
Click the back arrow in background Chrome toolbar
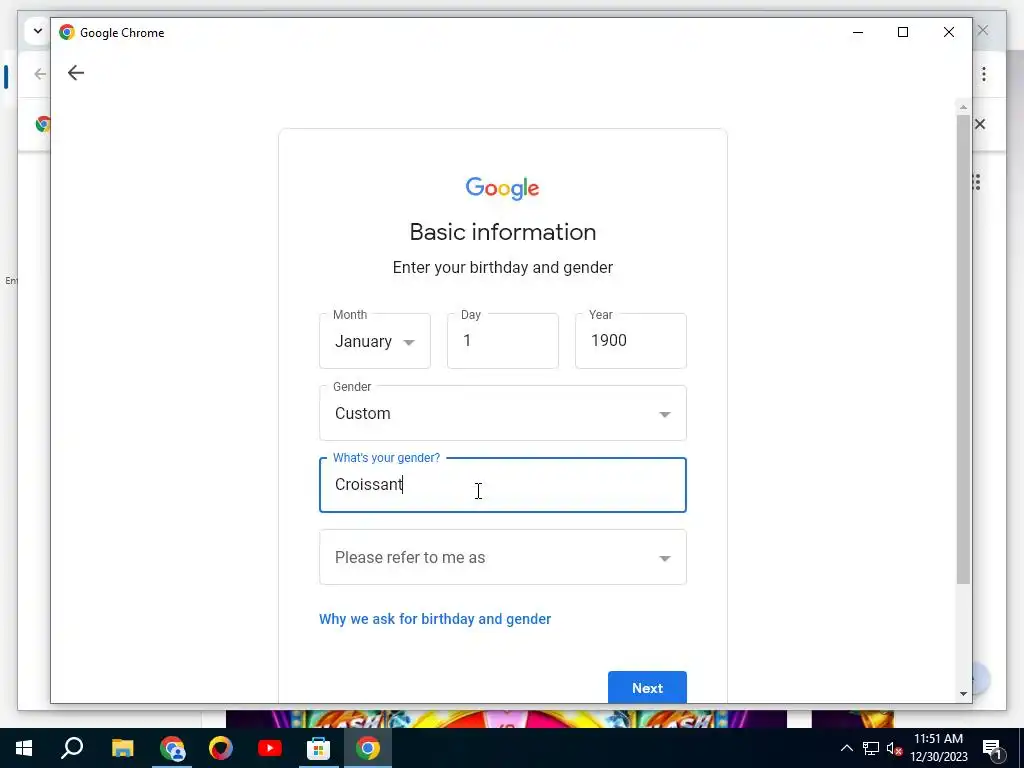40,74
